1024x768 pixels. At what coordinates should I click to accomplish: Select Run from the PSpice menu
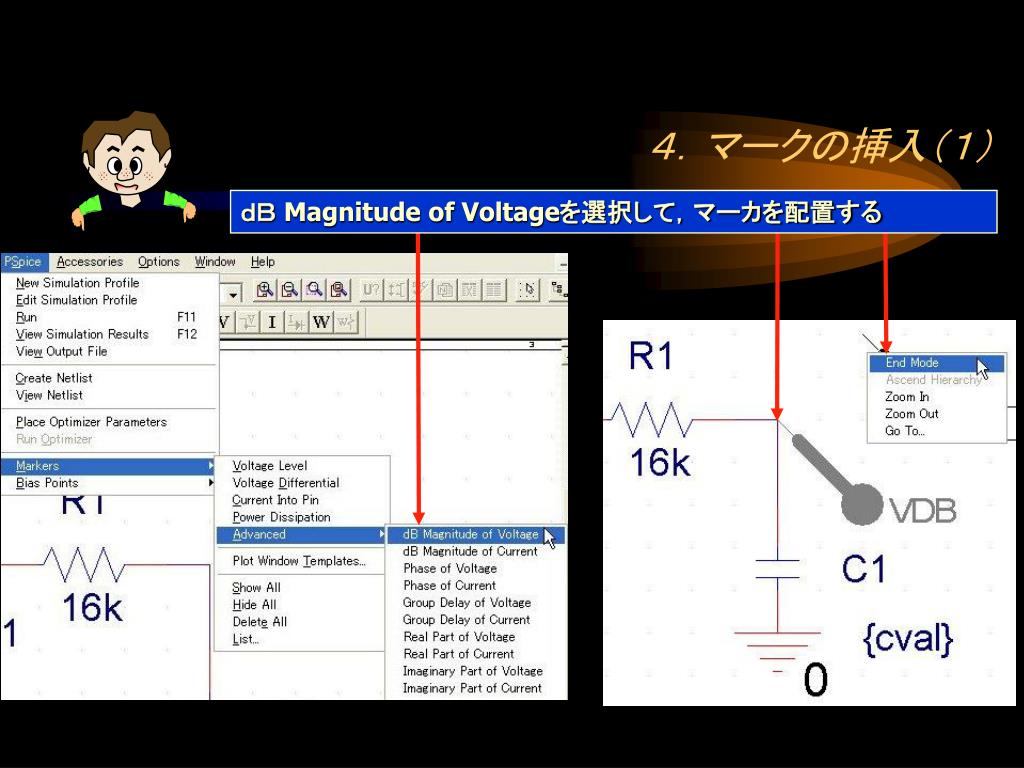[x=110, y=317]
